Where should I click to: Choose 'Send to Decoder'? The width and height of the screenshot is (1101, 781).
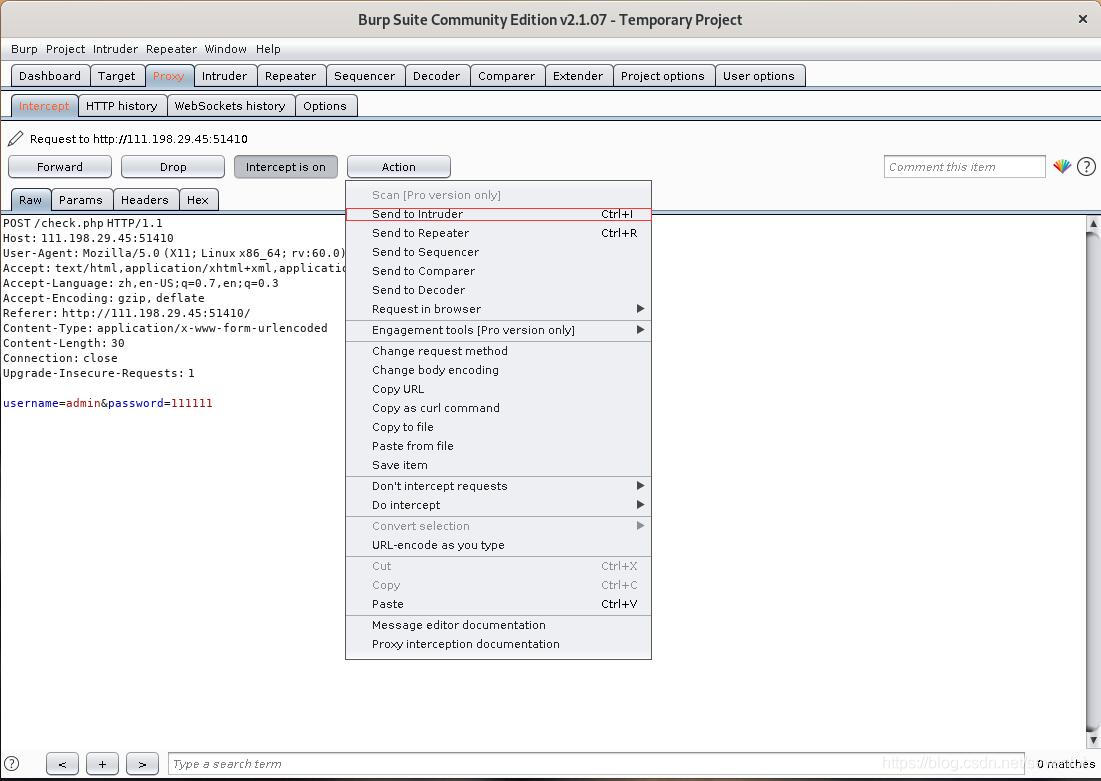click(x=499, y=290)
